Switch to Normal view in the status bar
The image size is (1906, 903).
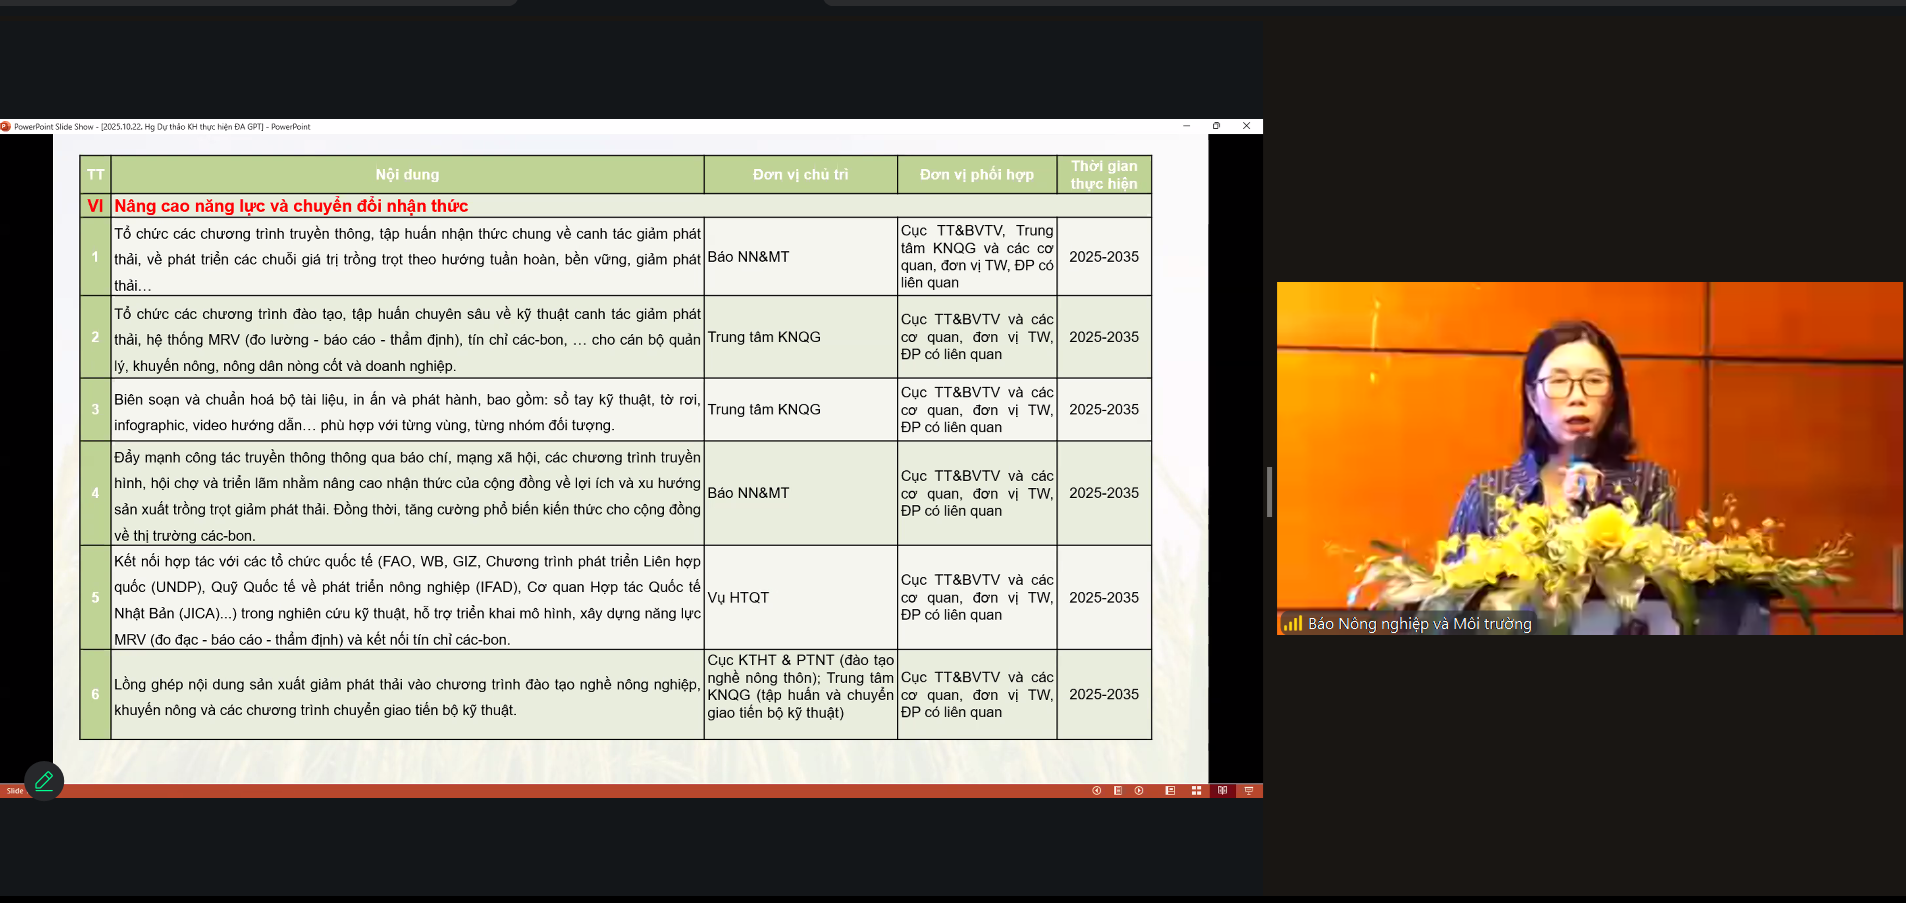tap(1170, 791)
